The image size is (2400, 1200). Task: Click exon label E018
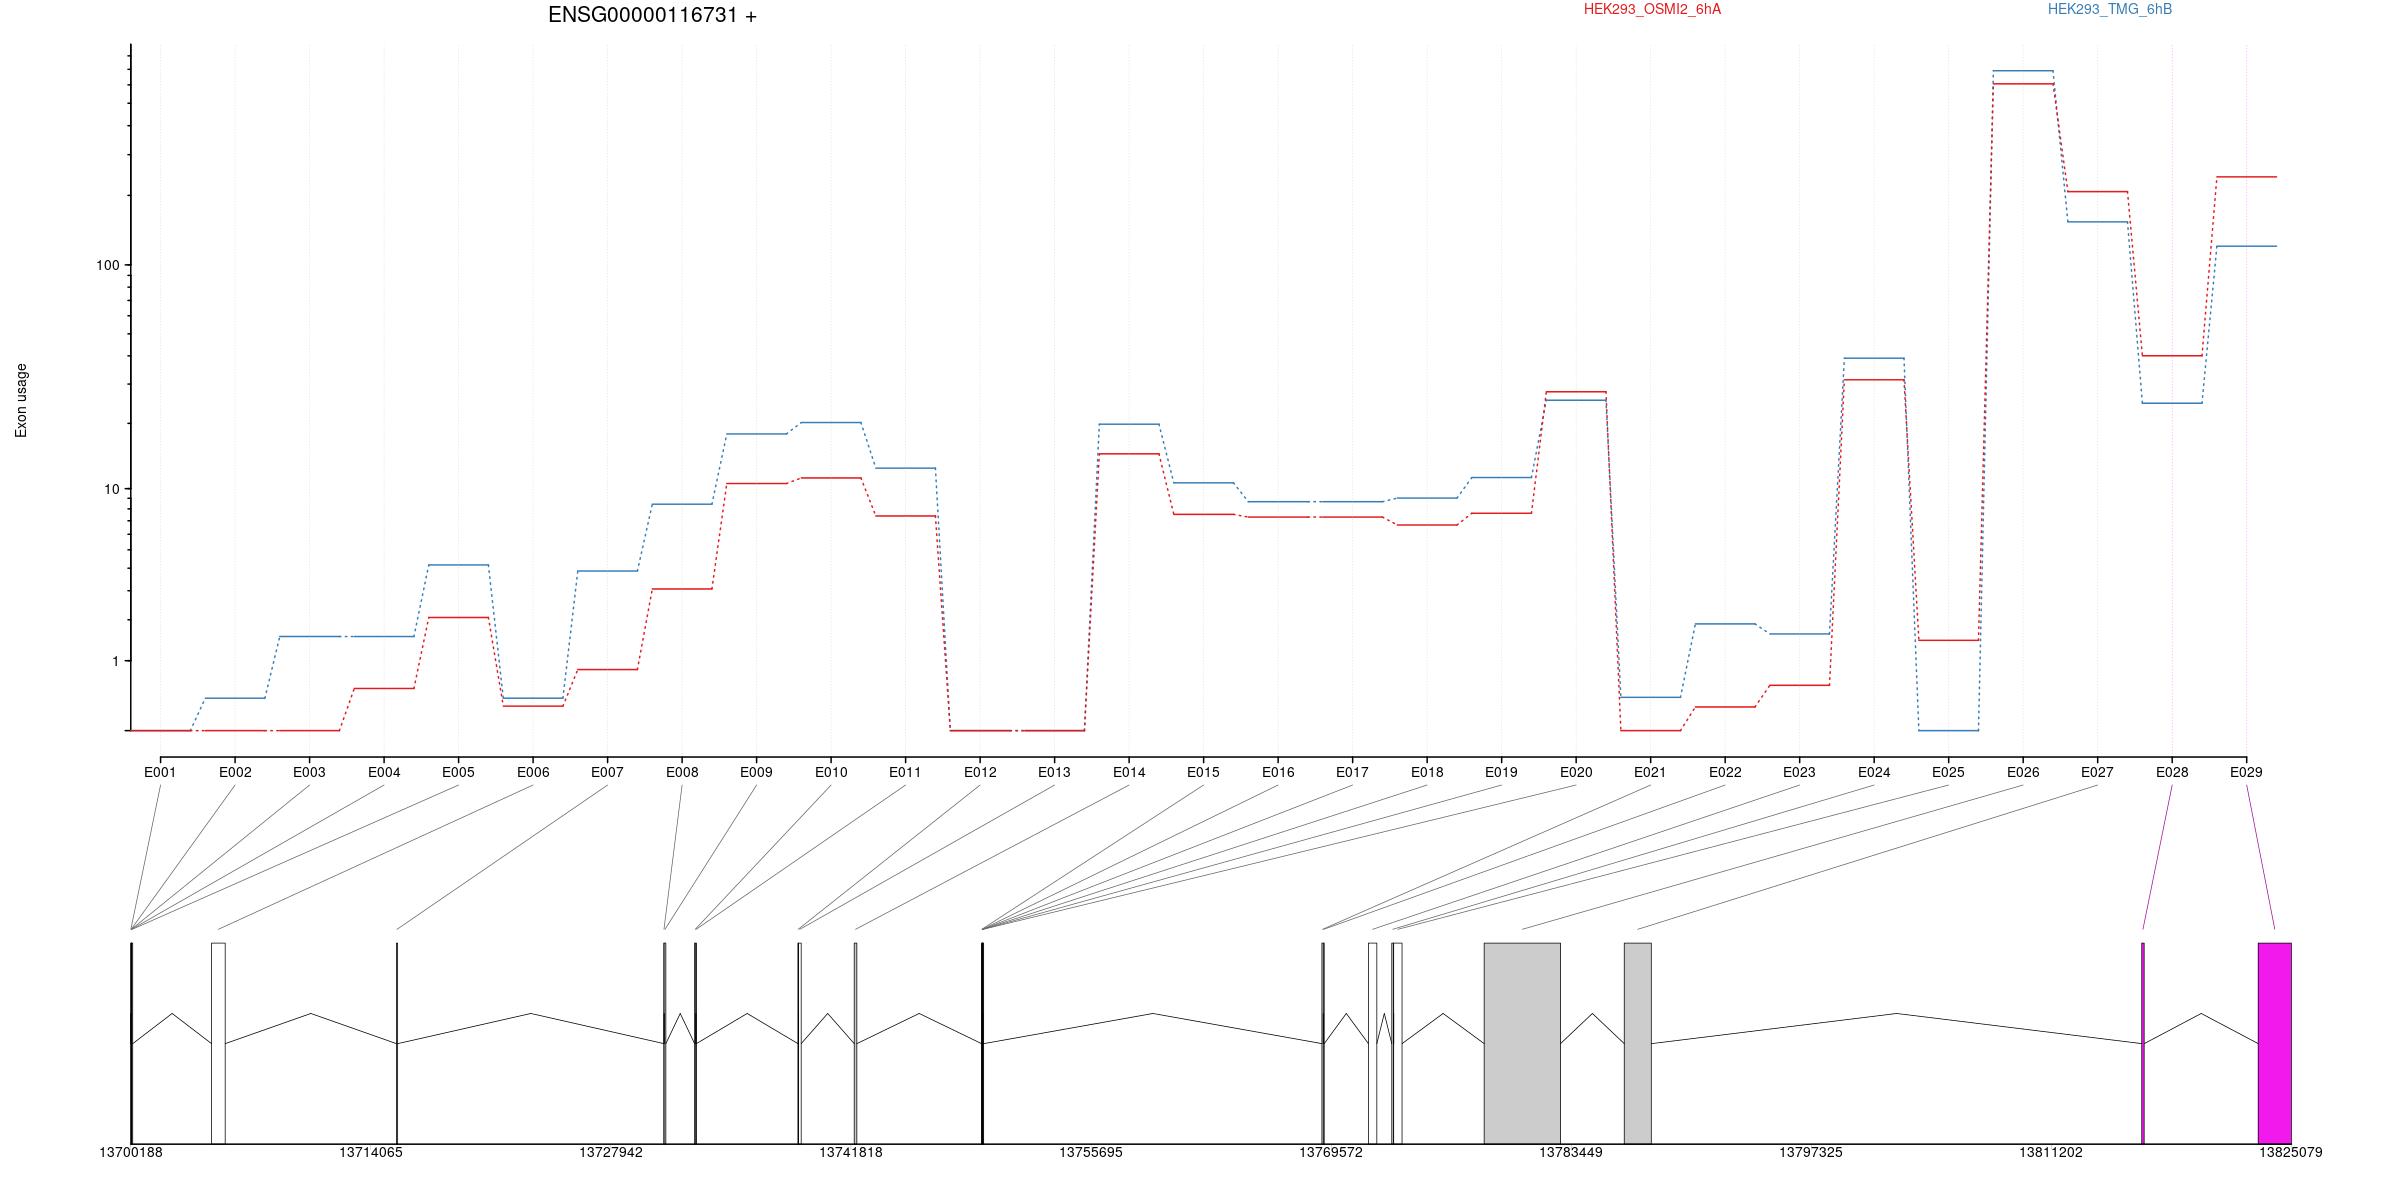(x=1427, y=772)
